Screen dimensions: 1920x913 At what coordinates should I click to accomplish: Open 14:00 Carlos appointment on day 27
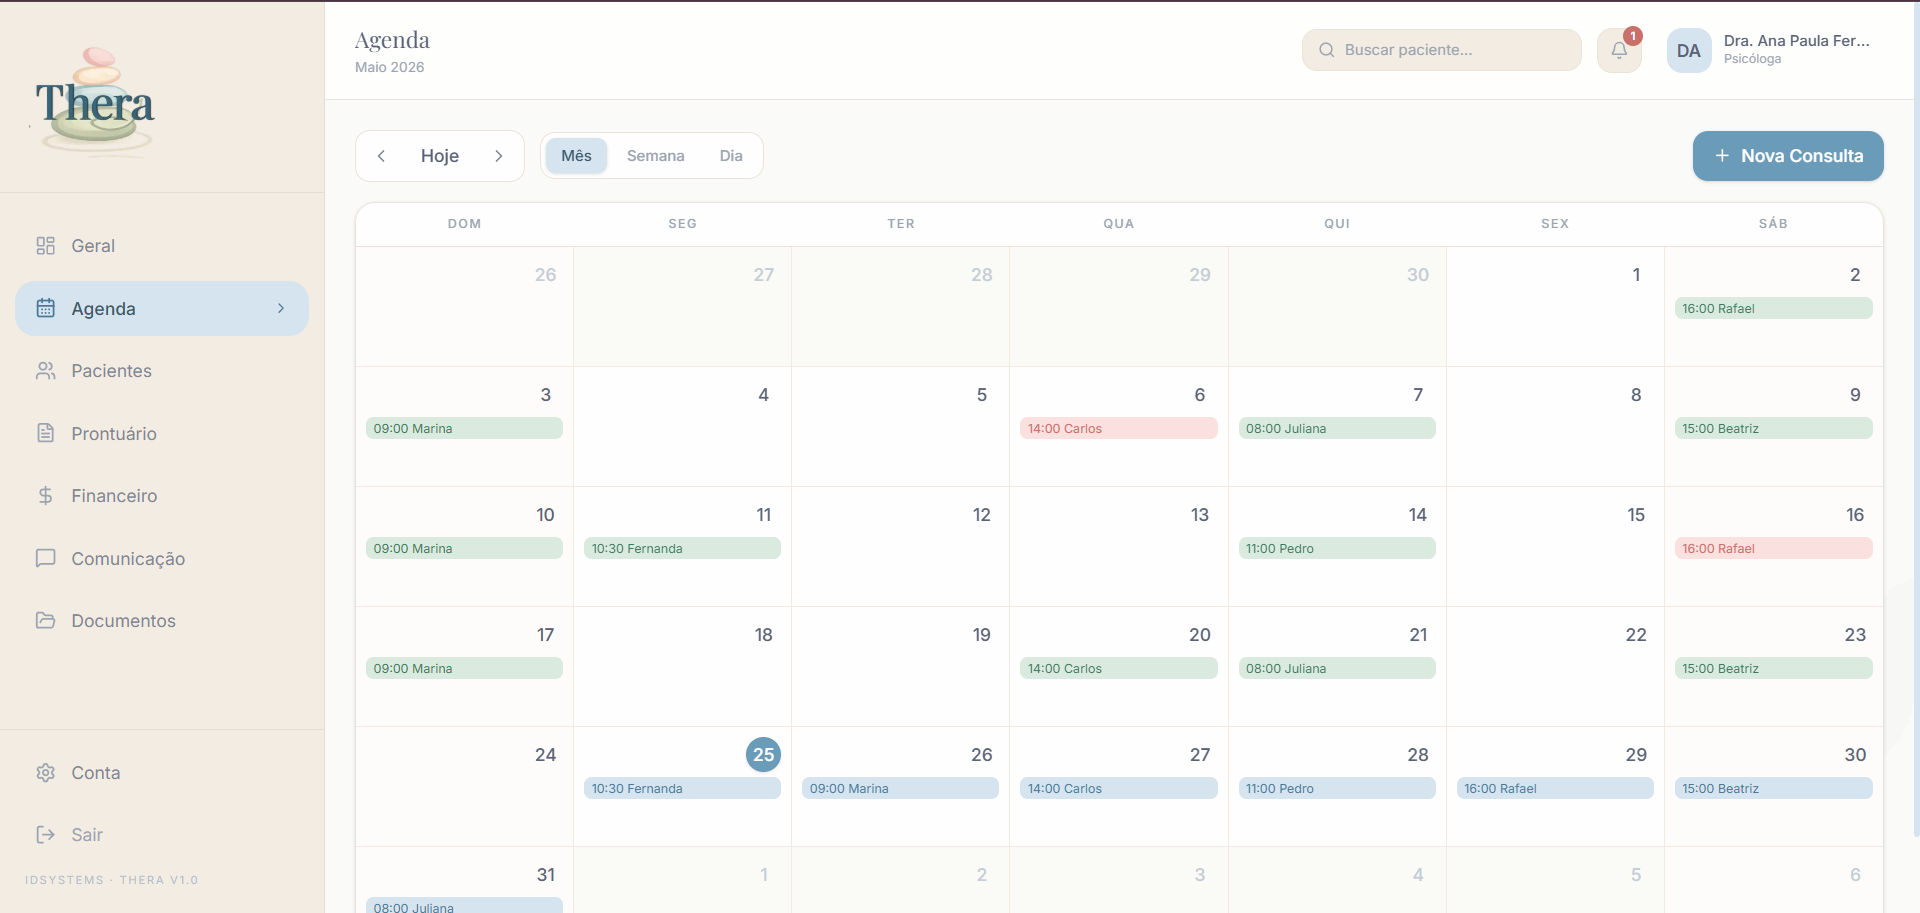pos(1118,788)
